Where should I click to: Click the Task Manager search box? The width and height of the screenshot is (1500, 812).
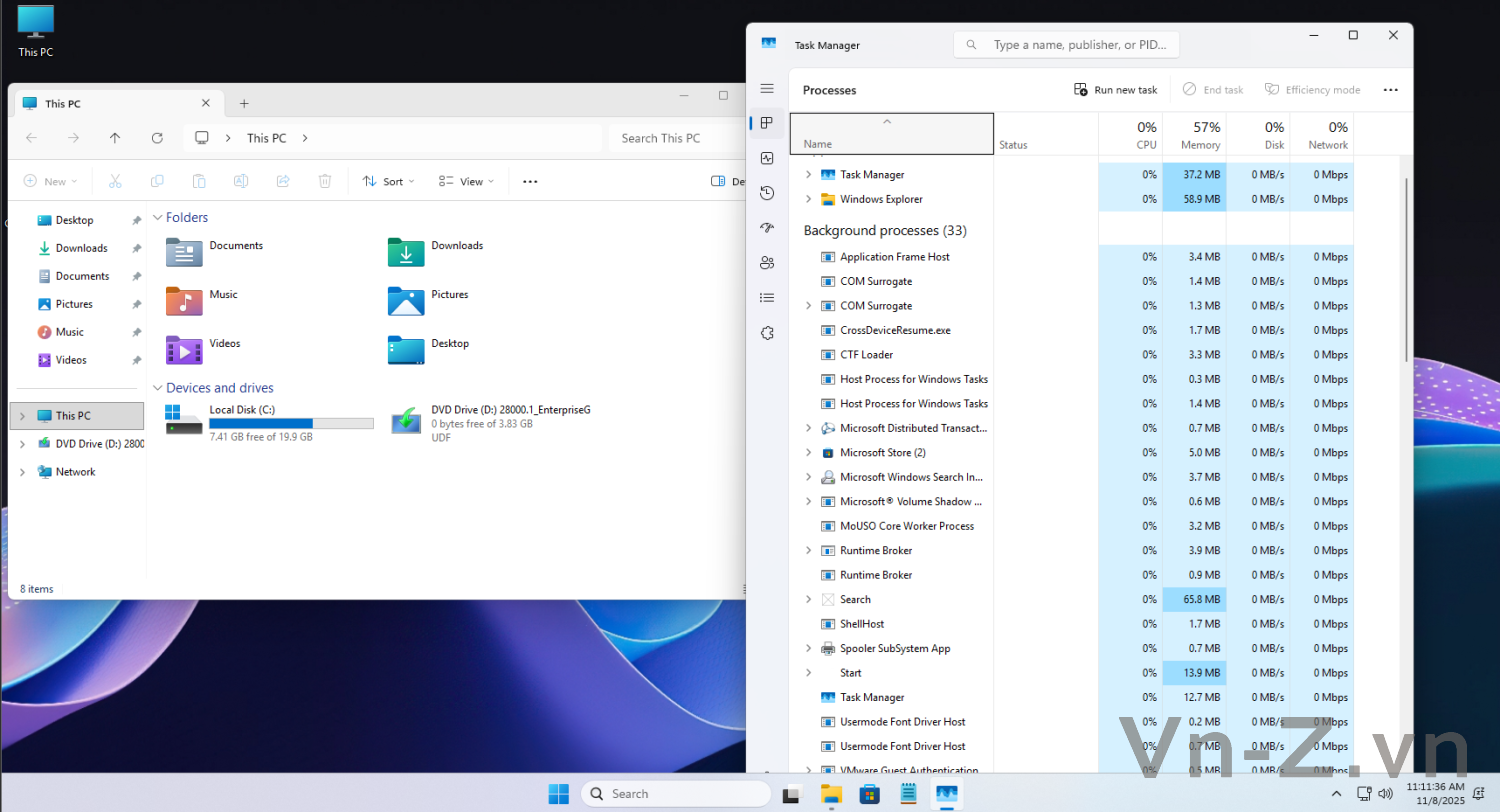(1067, 45)
